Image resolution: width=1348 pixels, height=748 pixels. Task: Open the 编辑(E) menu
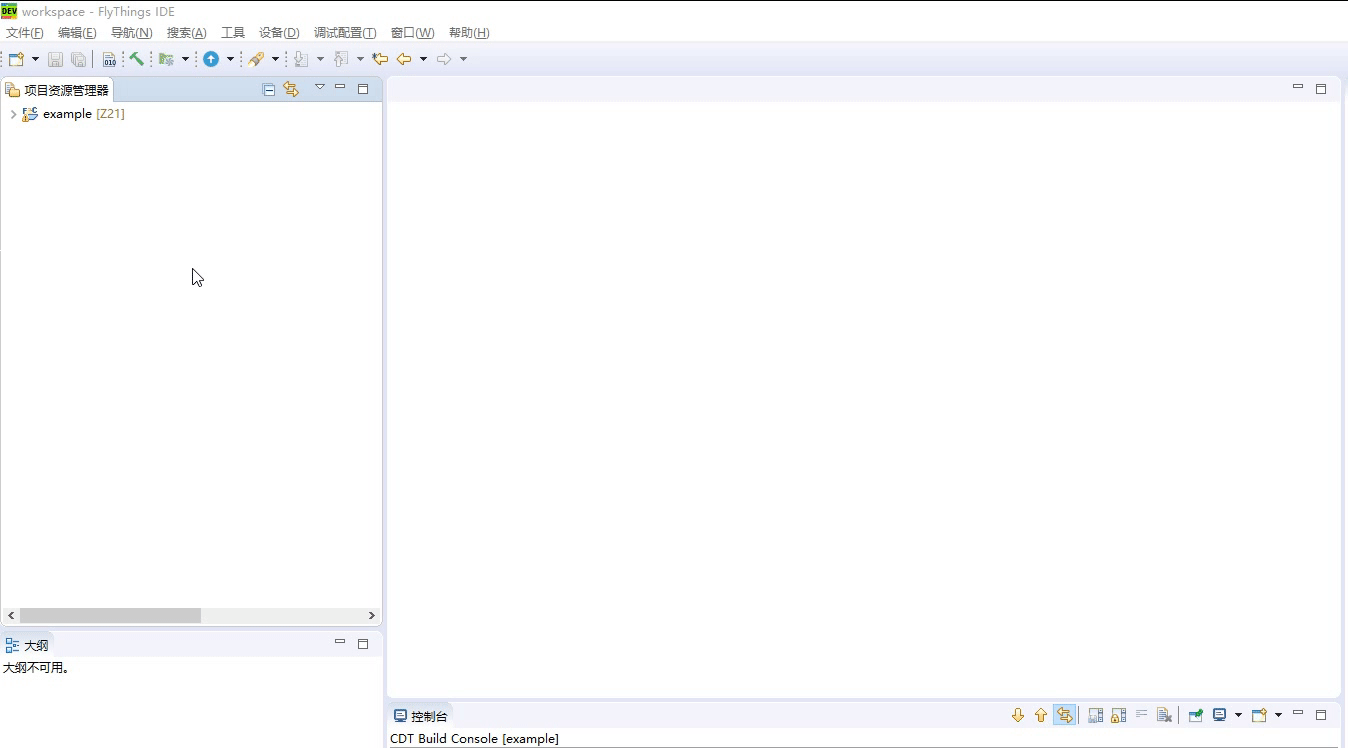(77, 33)
